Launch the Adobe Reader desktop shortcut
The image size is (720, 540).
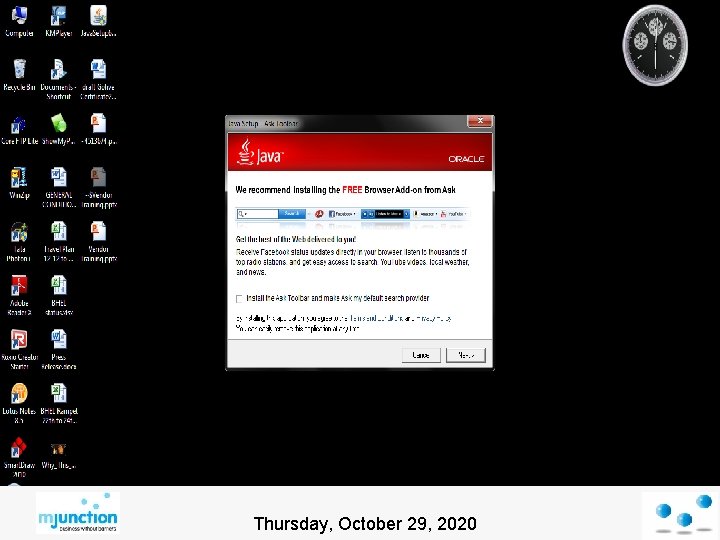(x=19, y=295)
